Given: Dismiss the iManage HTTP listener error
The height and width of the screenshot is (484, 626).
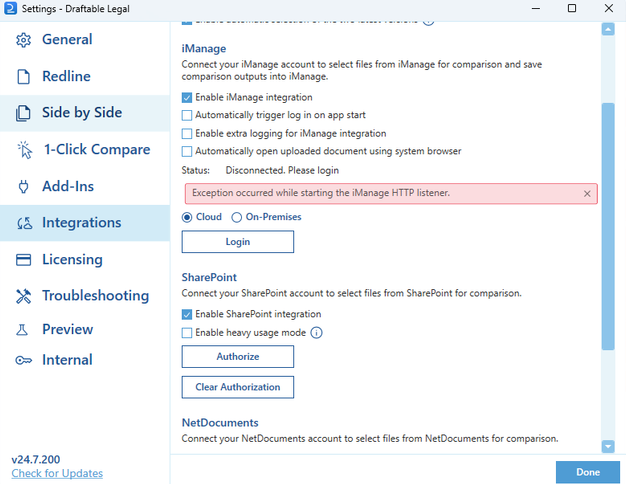Looking at the screenshot, I should tap(587, 194).
